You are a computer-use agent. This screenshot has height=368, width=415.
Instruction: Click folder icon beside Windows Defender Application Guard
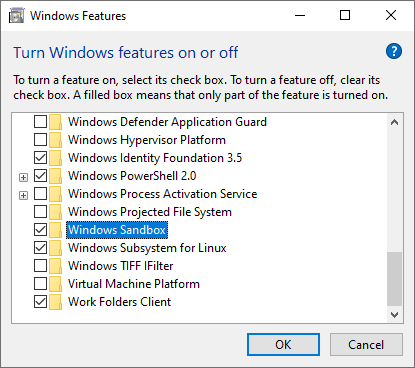pyautogui.click(x=55, y=122)
